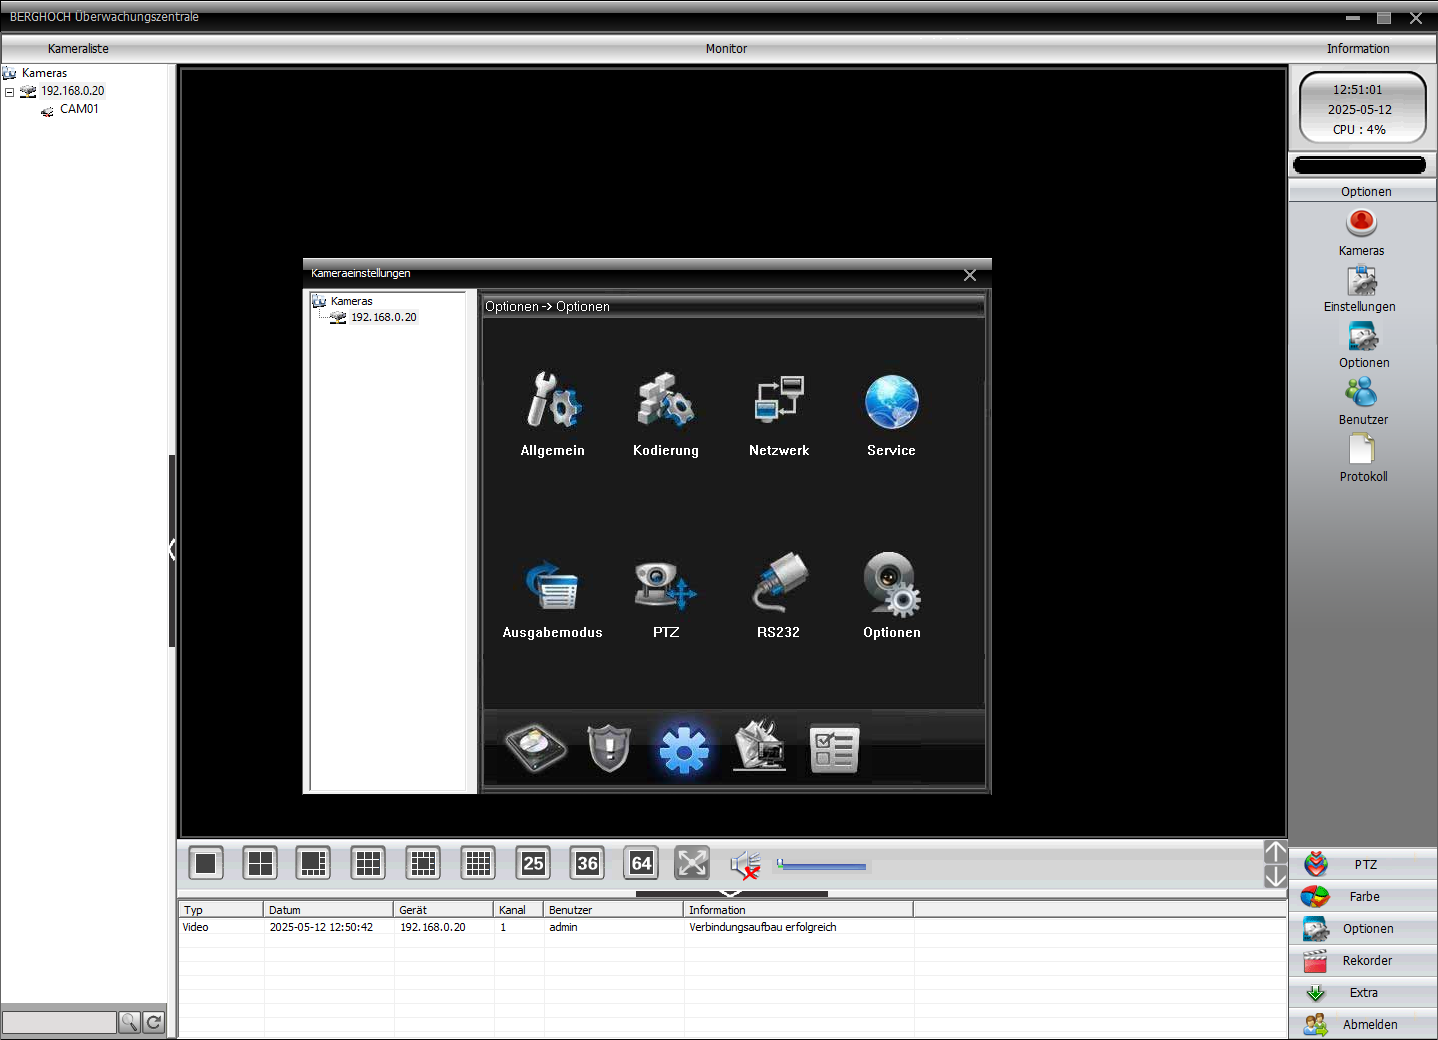The height and width of the screenshot is (1040, 1438).
Task: Collapse the 192.168.0.20 tree node
Action: (10, 92)
